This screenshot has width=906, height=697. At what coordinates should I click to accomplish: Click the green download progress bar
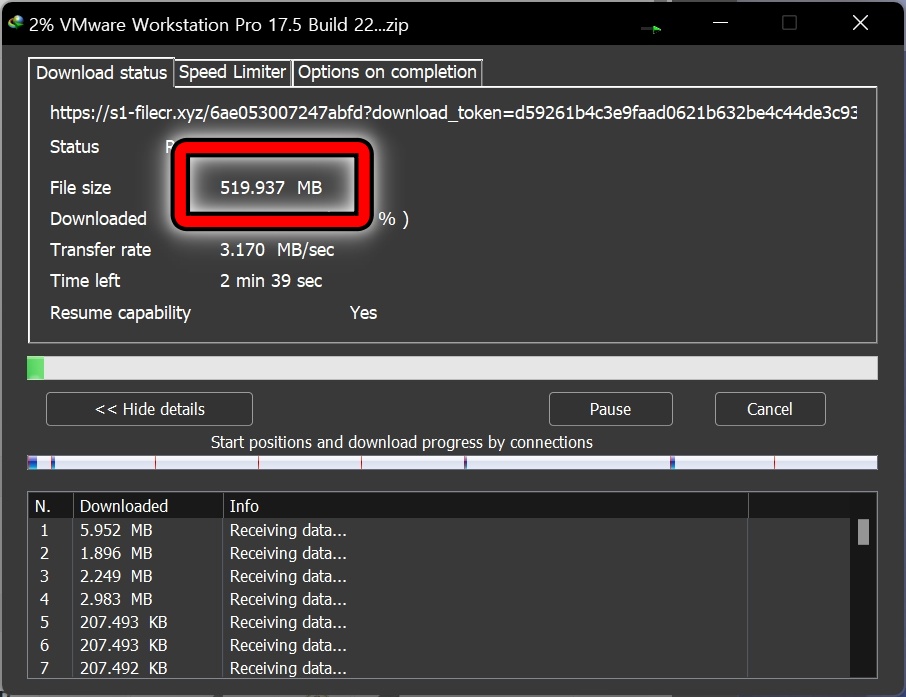(x=452, y=368)
